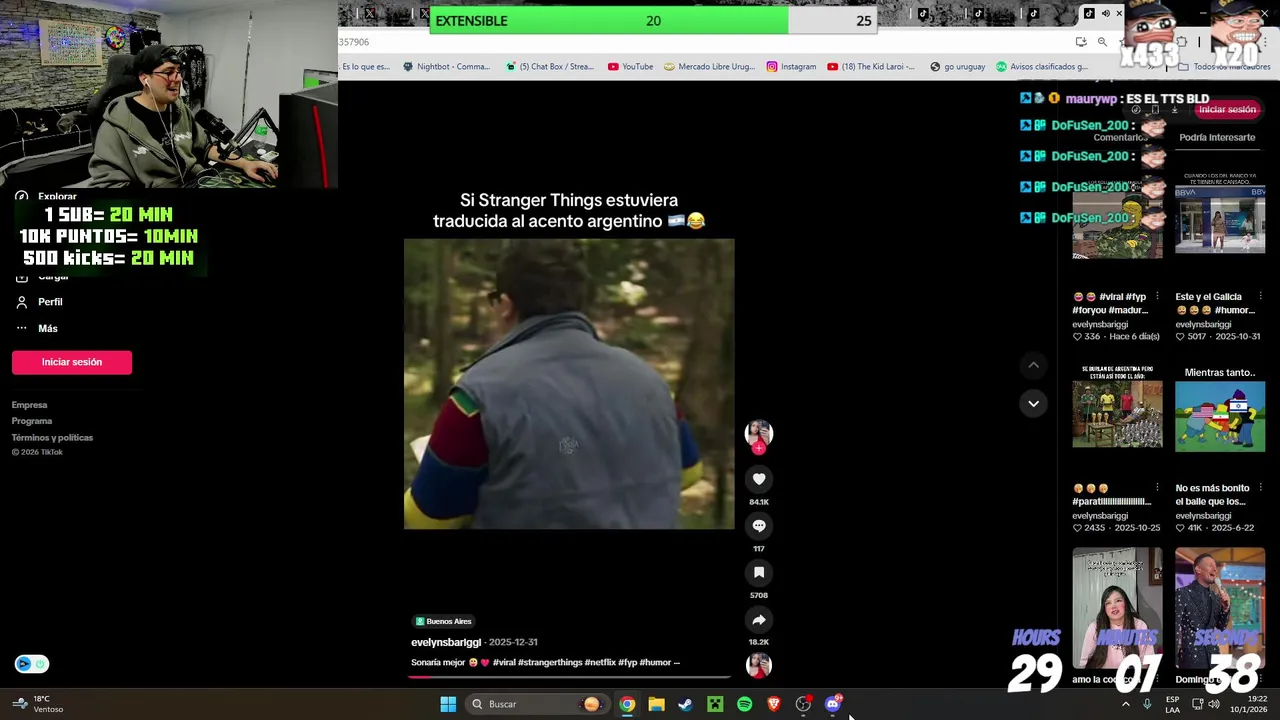This screenshot has width=1280, height=720.
Task: Click the ESP LAA language indicator
Action: (1172, 704)
